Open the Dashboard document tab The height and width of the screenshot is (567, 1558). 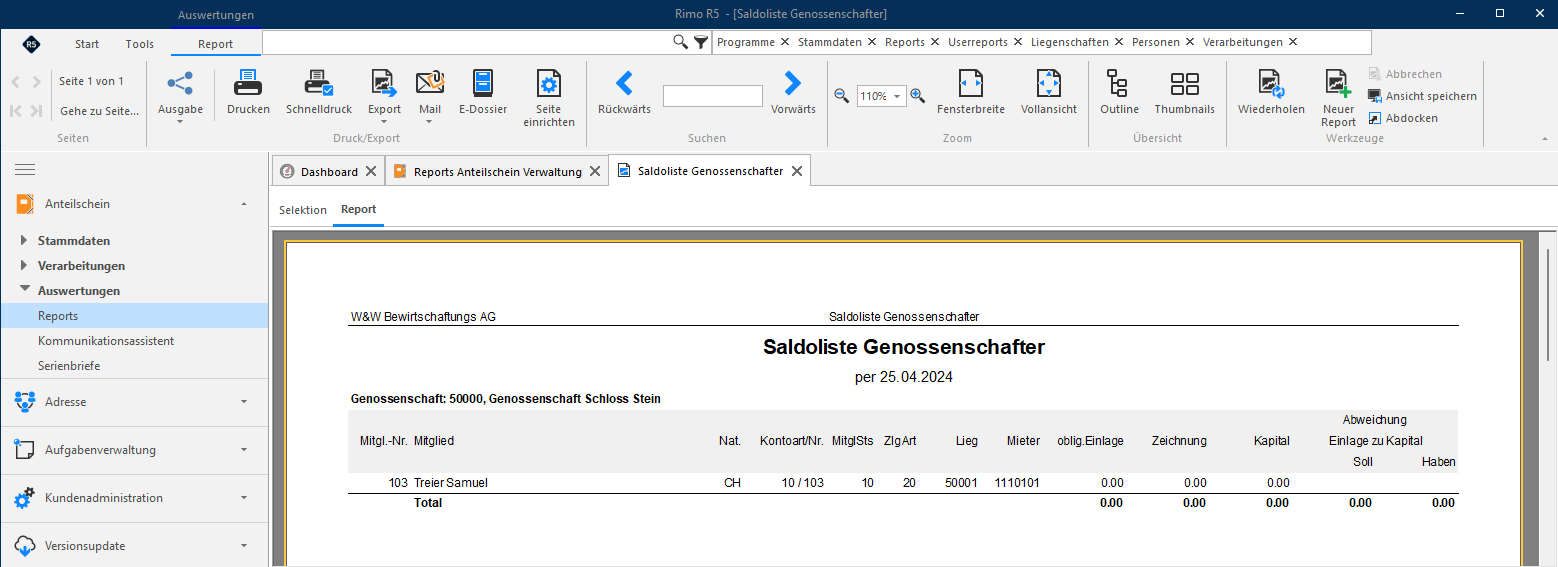pyautogui.click(x=329, y=172)
